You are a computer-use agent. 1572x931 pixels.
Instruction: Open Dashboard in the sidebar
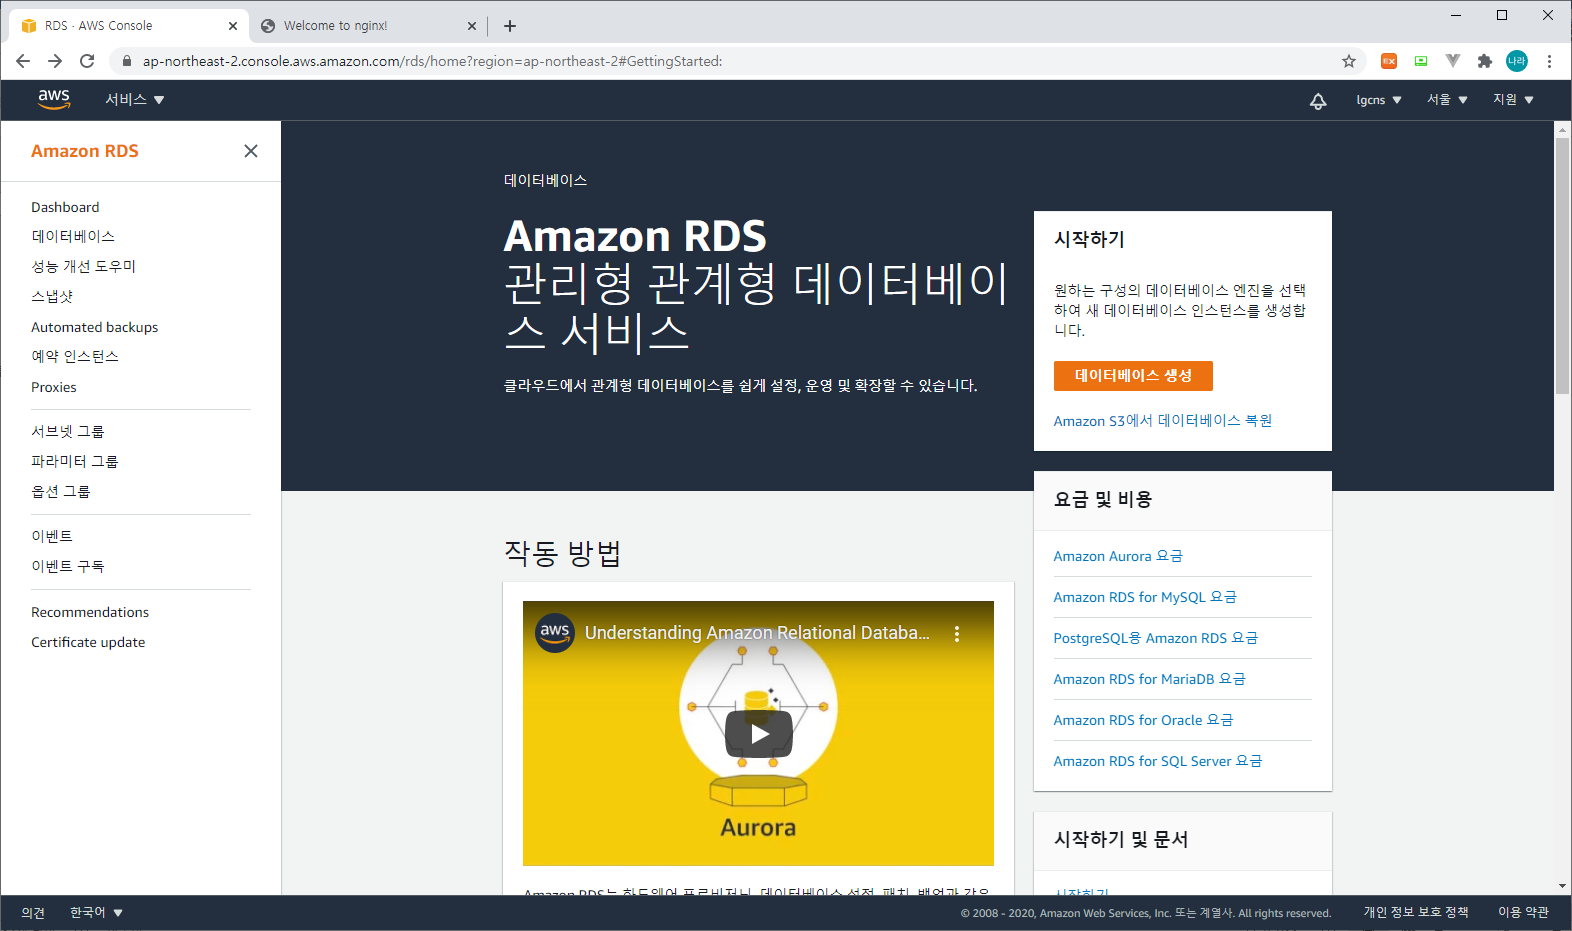65,207
